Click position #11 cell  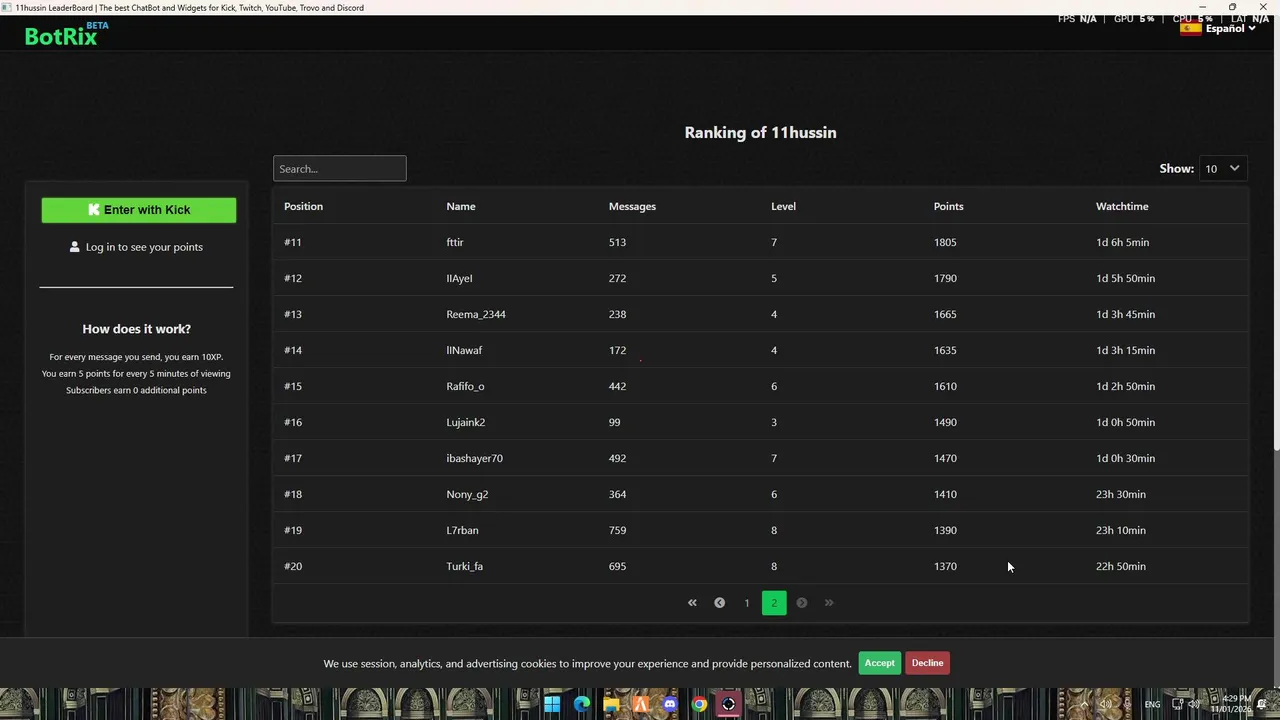(x=293, y=242)
